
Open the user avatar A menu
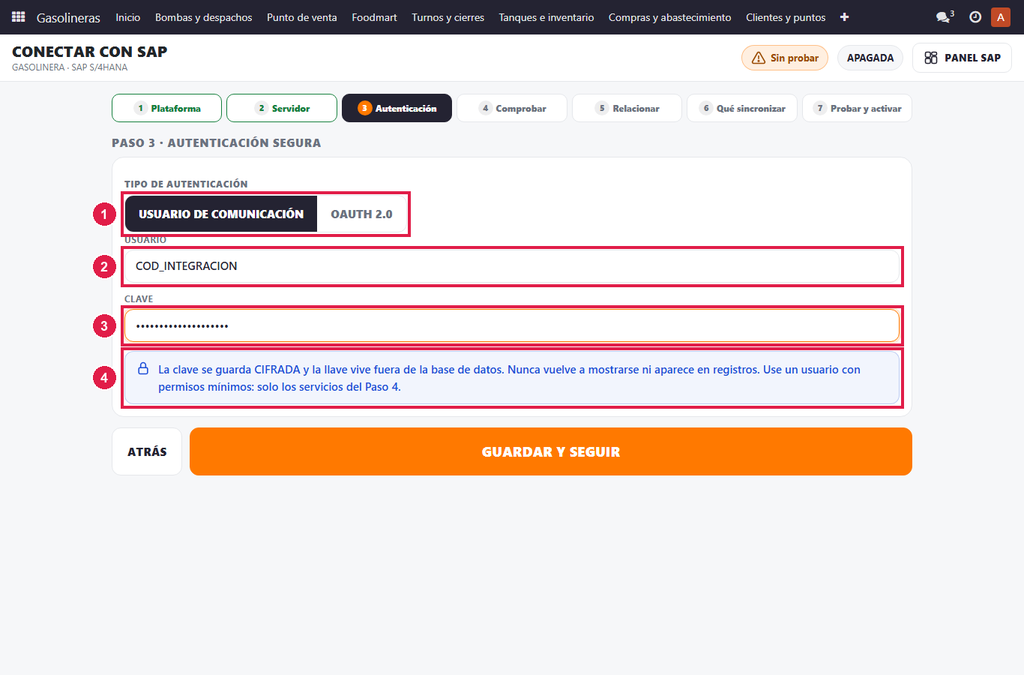[x=1000, y=17]
